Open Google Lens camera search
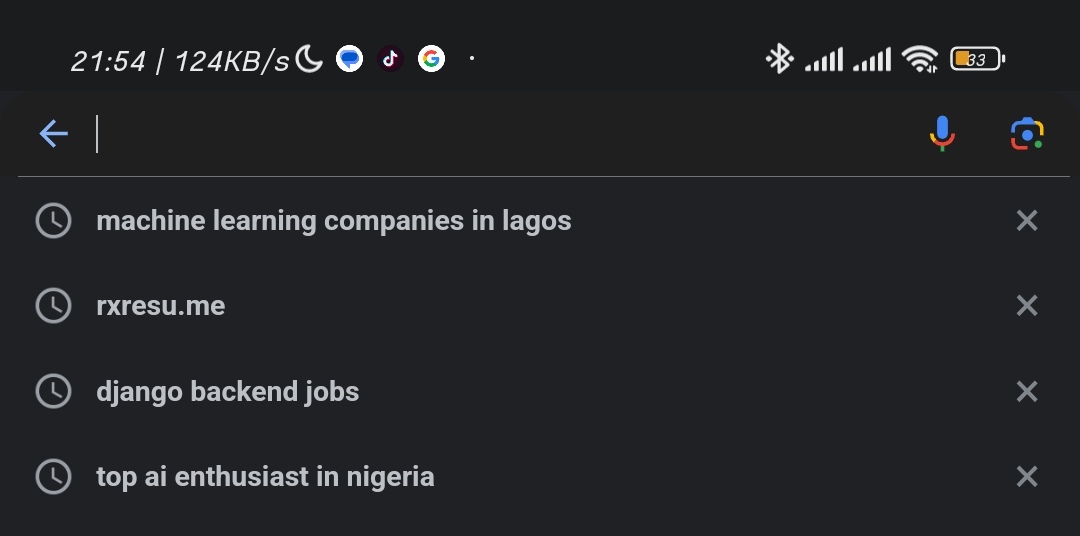 pyautogui.click(x=1027, y=134)
